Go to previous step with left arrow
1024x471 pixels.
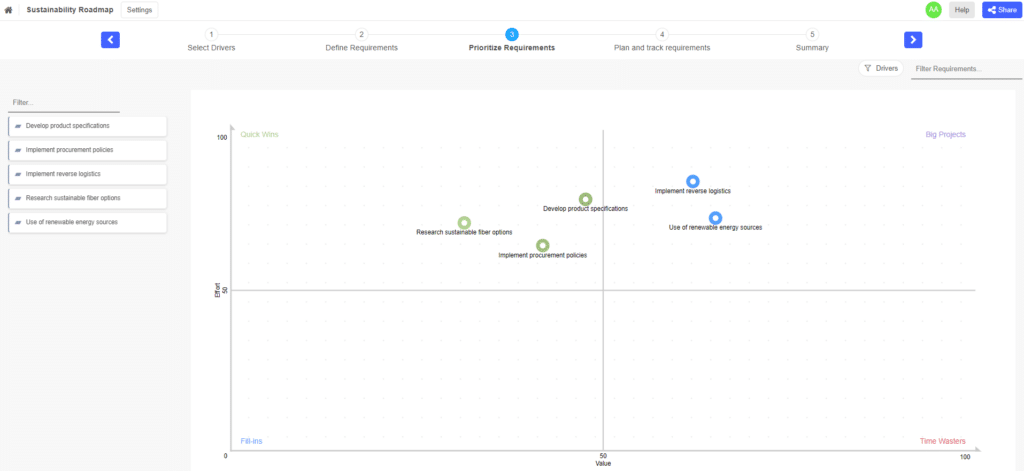point(110,40)
